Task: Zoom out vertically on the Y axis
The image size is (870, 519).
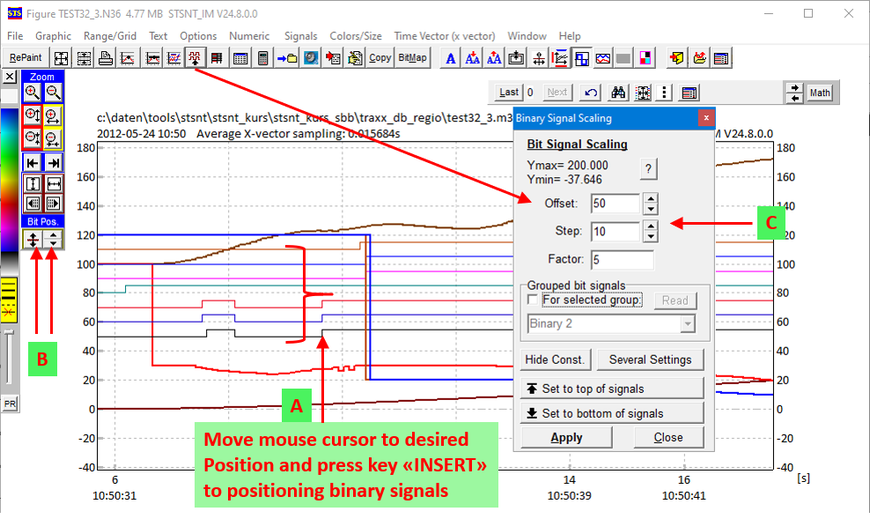Action: [x=32, y=138]
